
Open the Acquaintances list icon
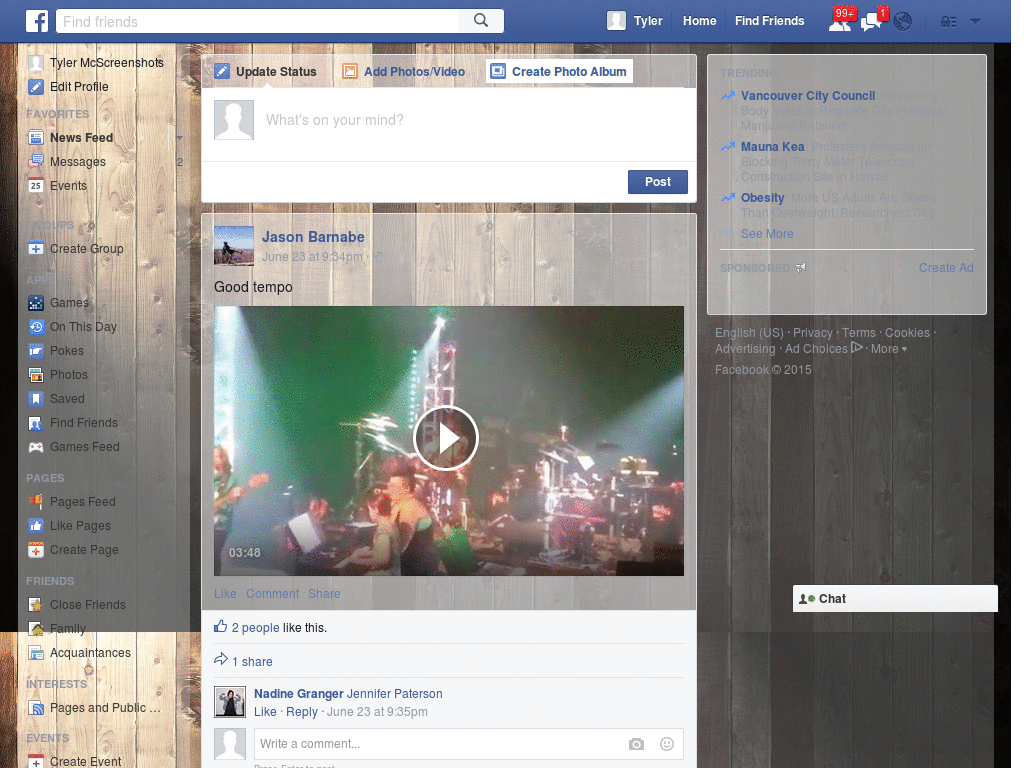coord(36,653)
